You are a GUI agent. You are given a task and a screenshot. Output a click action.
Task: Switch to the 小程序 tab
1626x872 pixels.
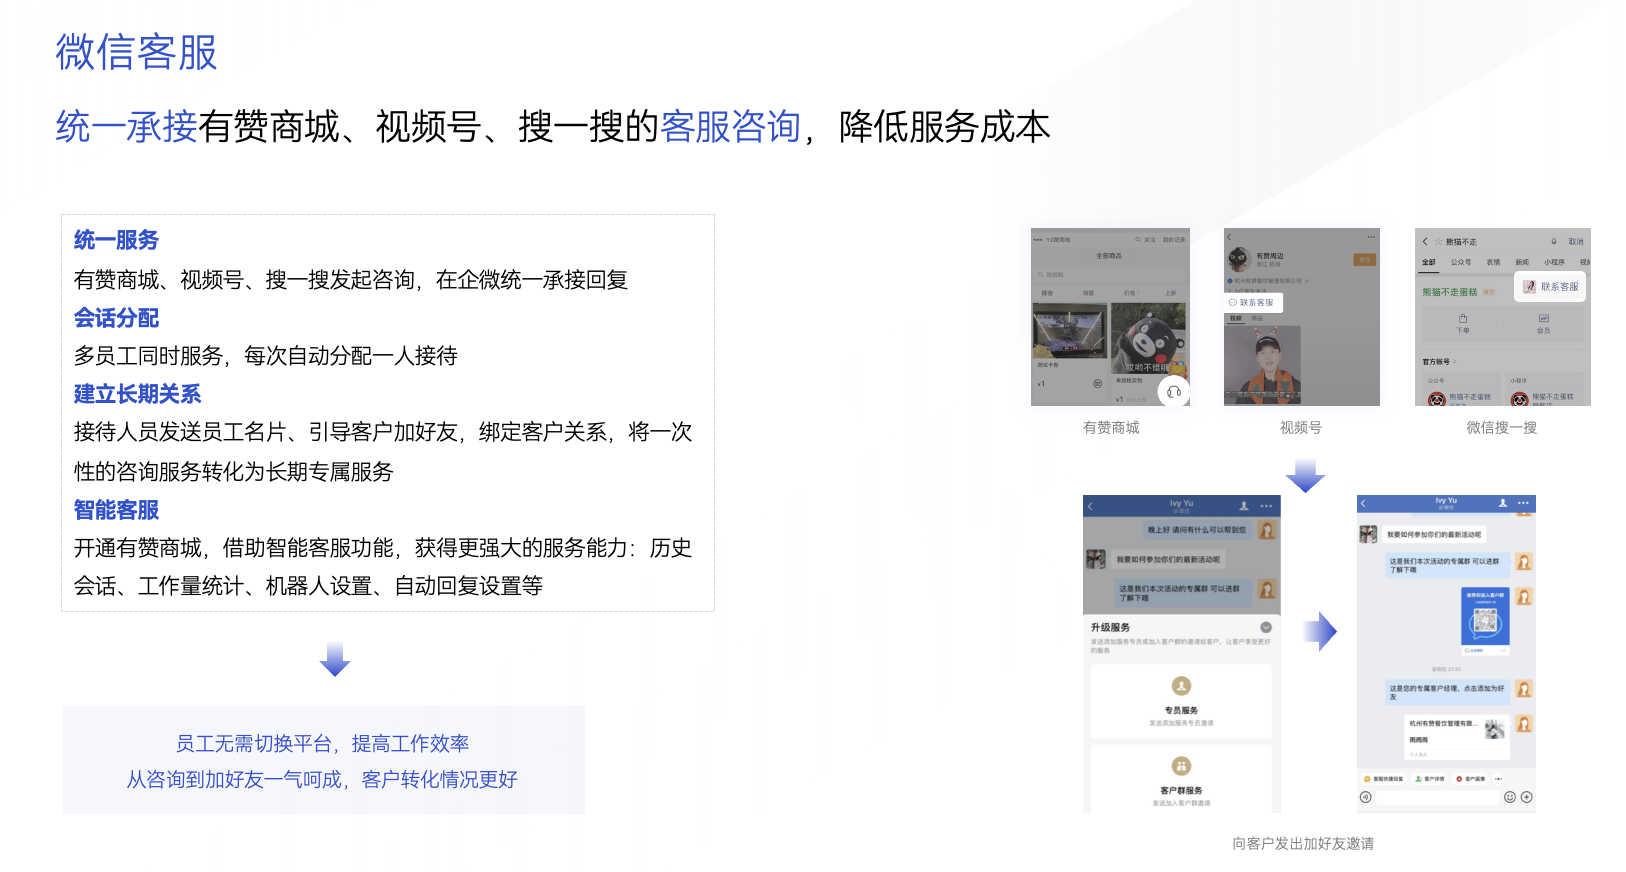click(x=1554, y=262)
